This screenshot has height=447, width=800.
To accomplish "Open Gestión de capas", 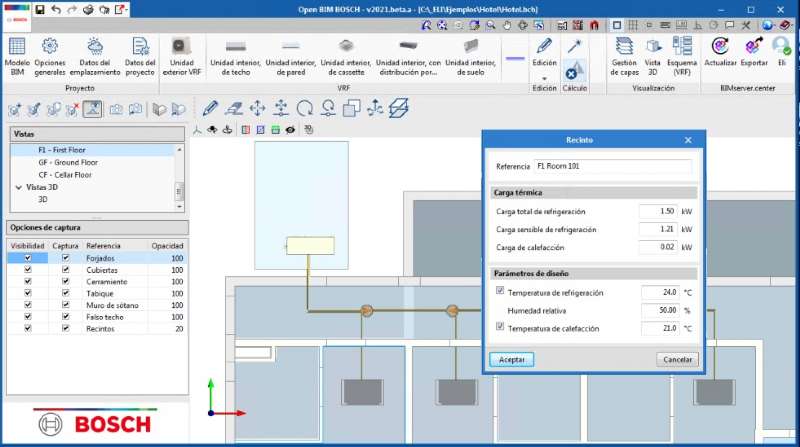I will click(x=624, y=57).
